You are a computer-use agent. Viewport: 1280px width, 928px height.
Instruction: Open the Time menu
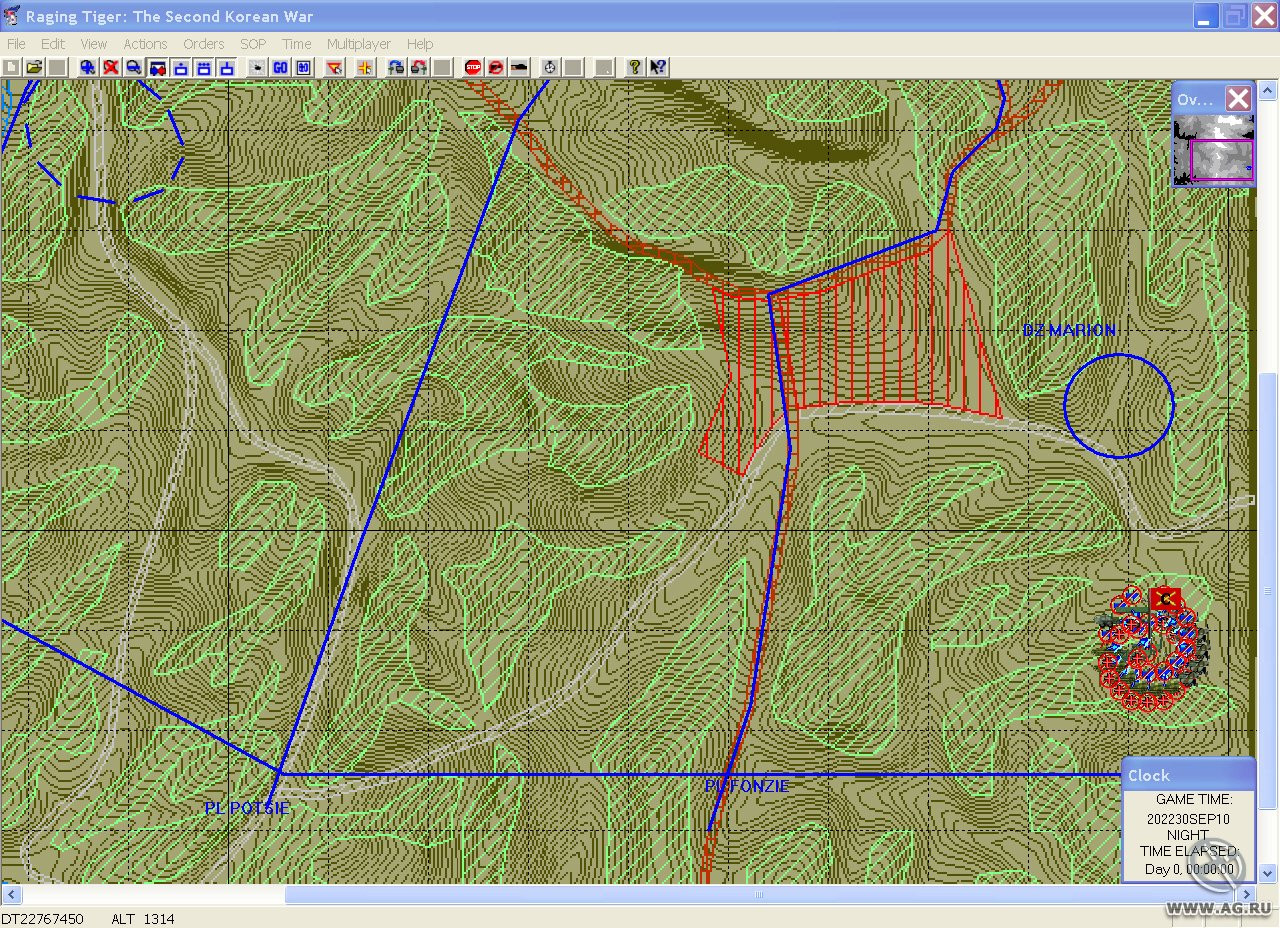click(297, 44)
